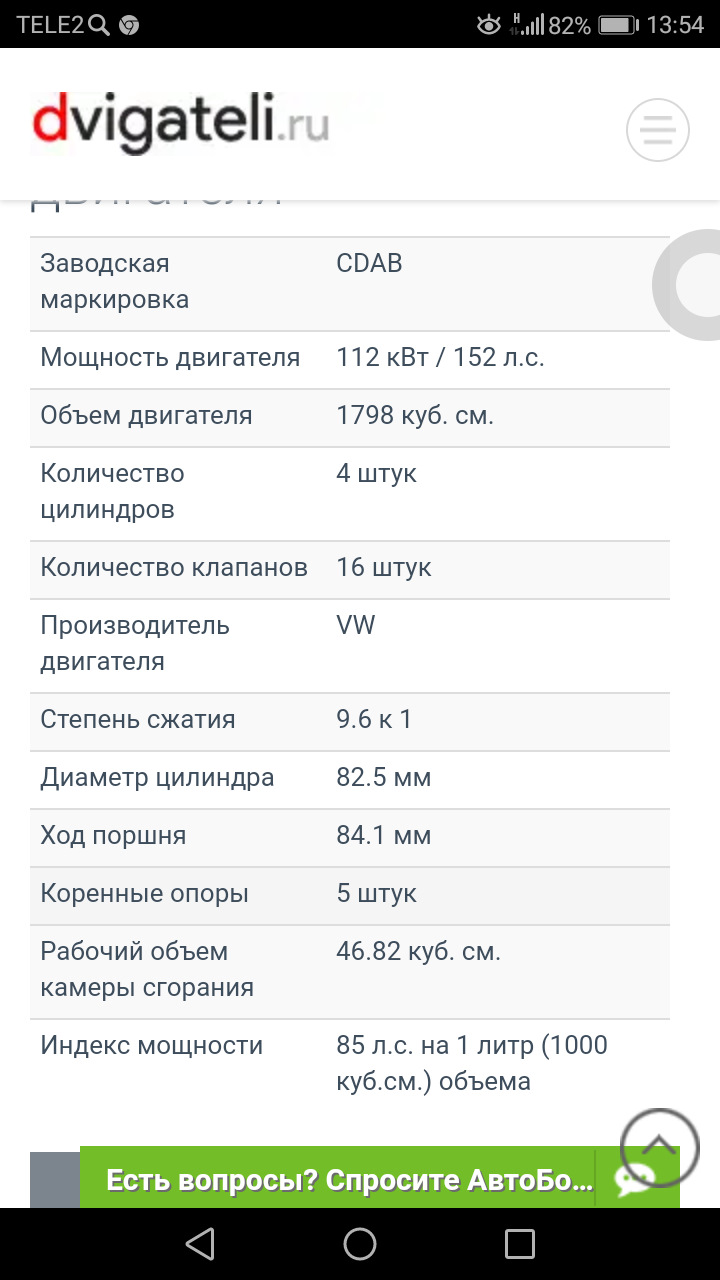Tap the battery indicator icon
Viewport: 720px width, 1280px height.
[618, 25]
